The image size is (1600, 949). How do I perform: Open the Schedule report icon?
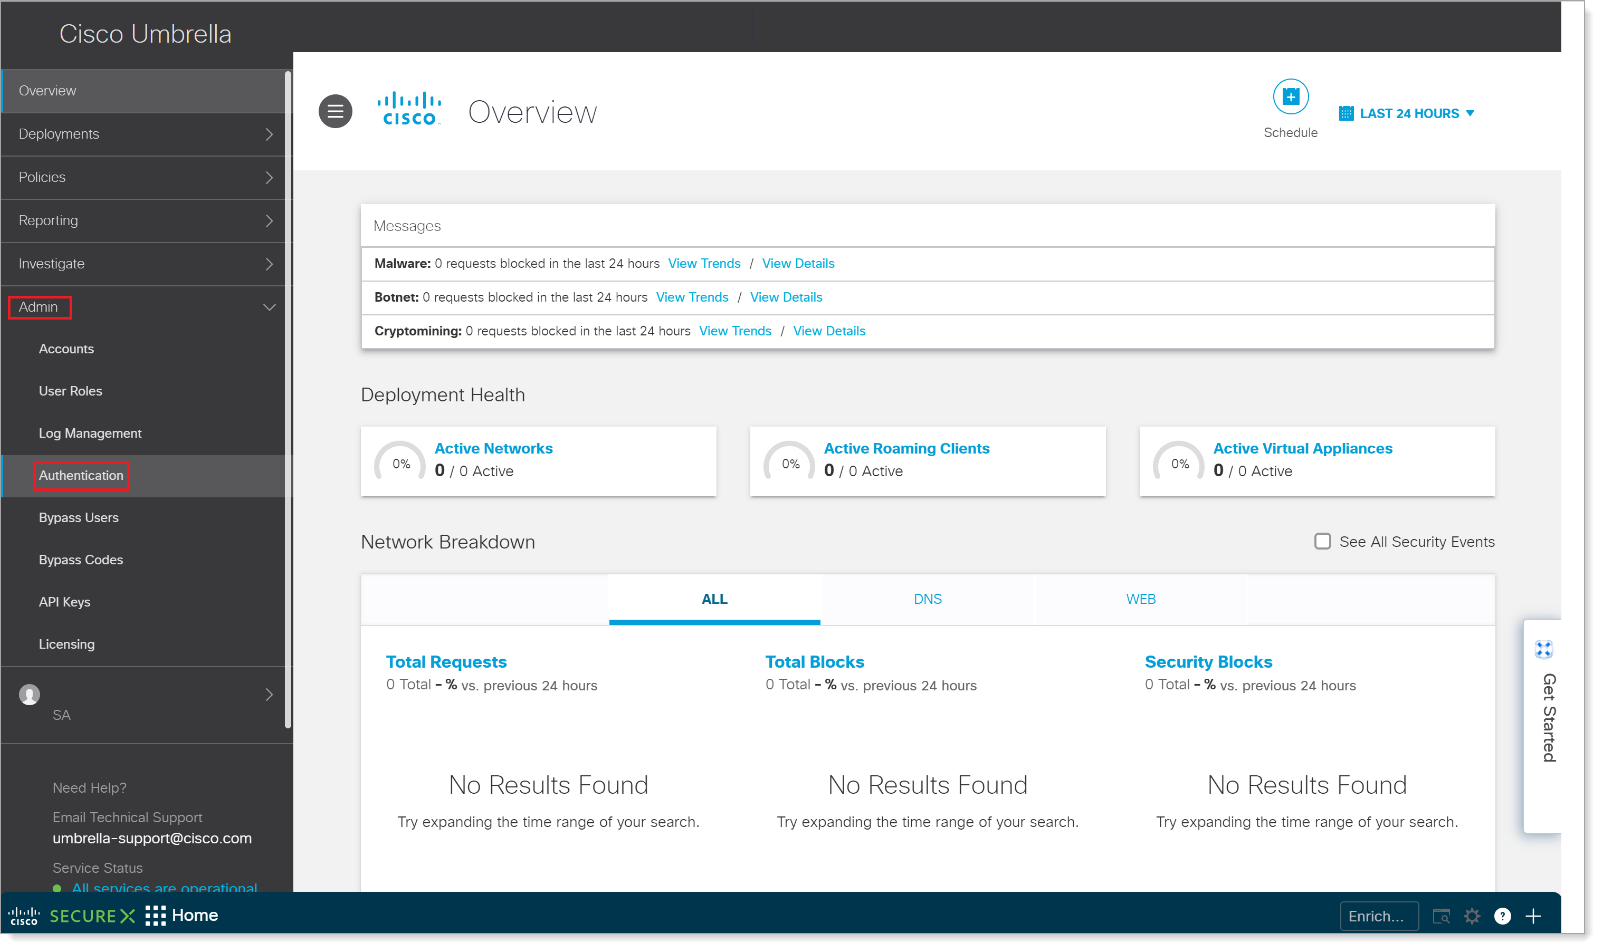coord(1290,97)
